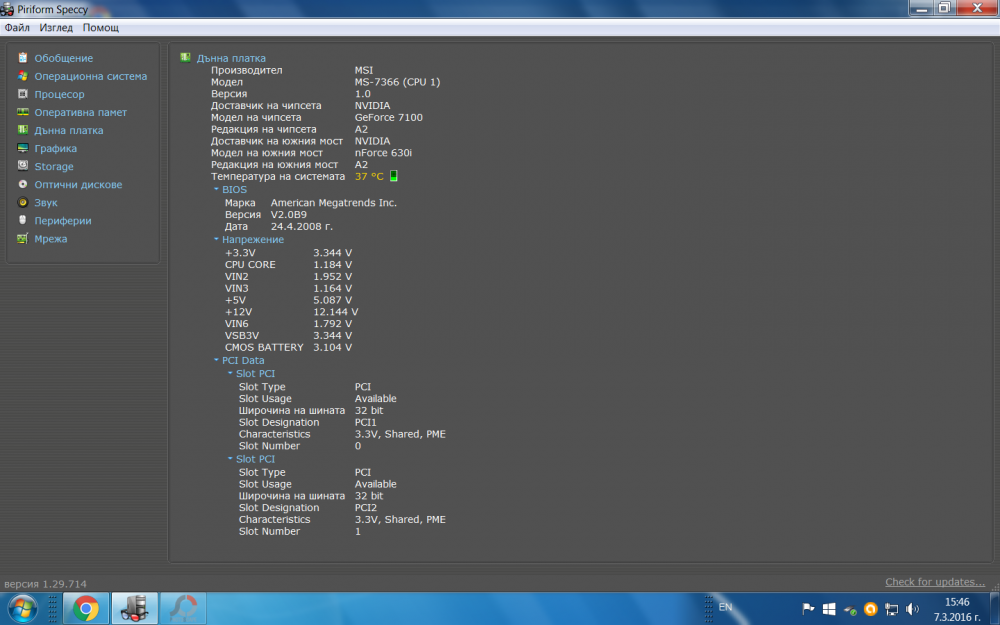The width and height of the screenshot is (1000, 625).
Task: Click the volume speaker tray icon
Action: click(912, 609)
